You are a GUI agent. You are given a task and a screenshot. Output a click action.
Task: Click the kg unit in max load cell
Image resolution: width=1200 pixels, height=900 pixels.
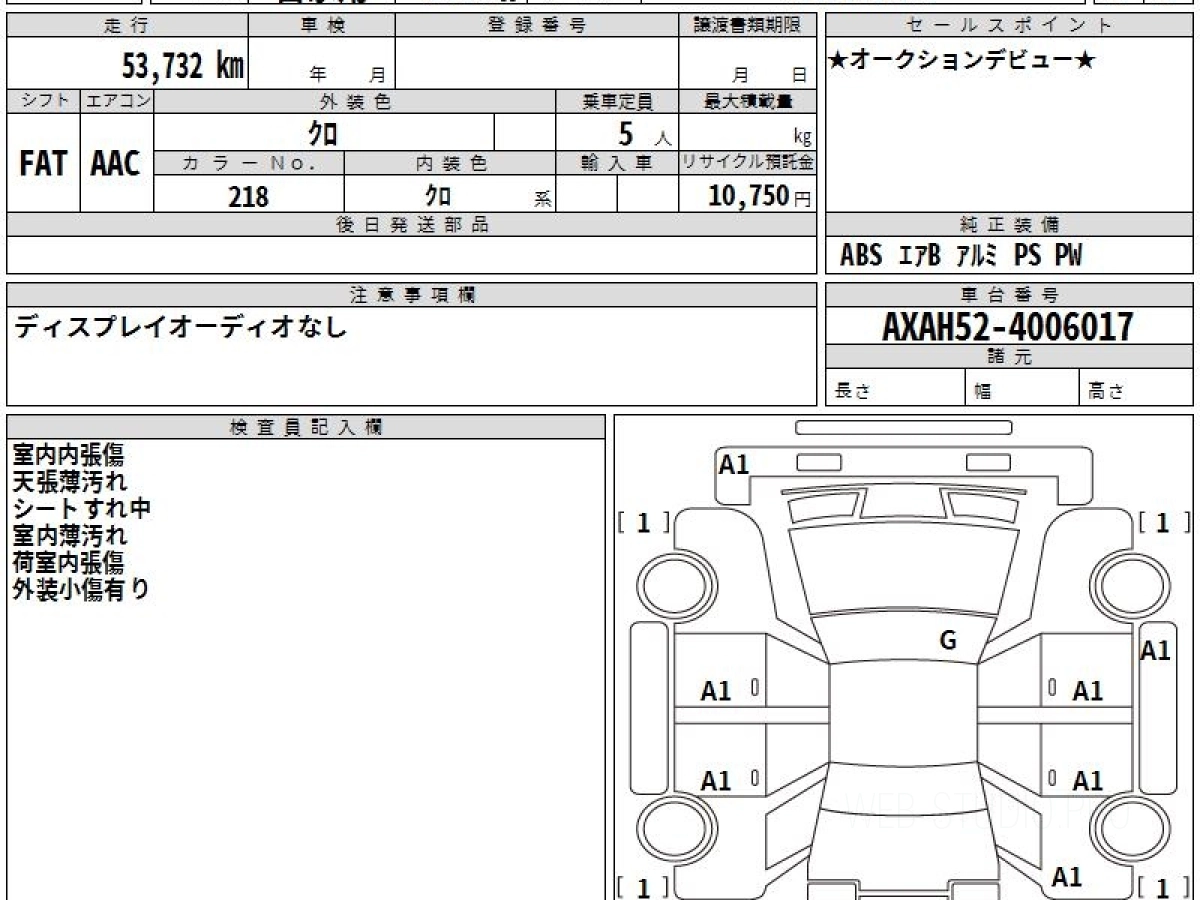coord(802,137)
